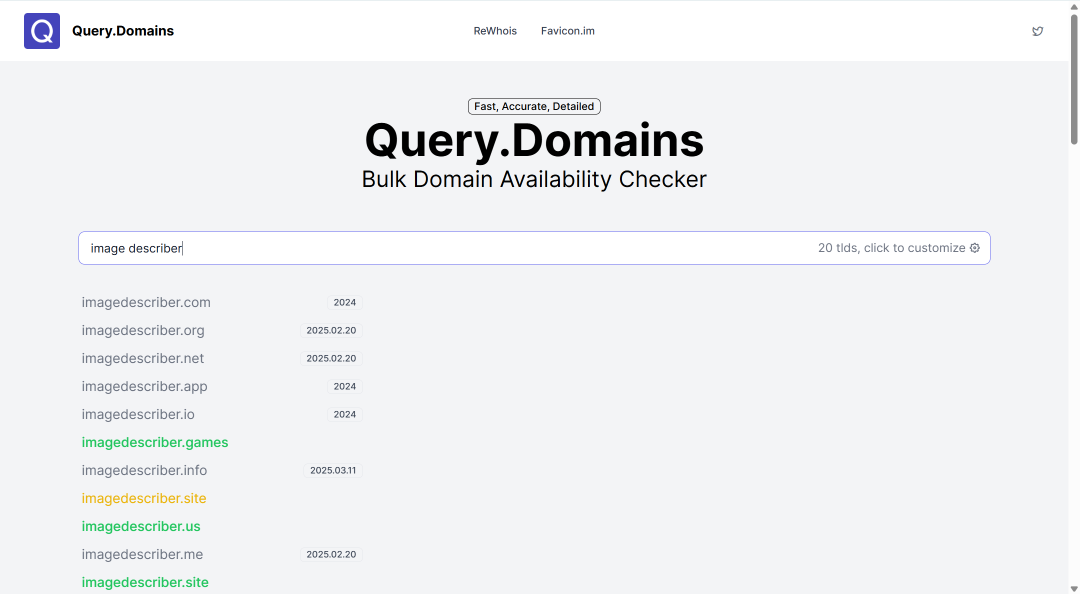Select imagedescriber.org domain result

[143, 331]
